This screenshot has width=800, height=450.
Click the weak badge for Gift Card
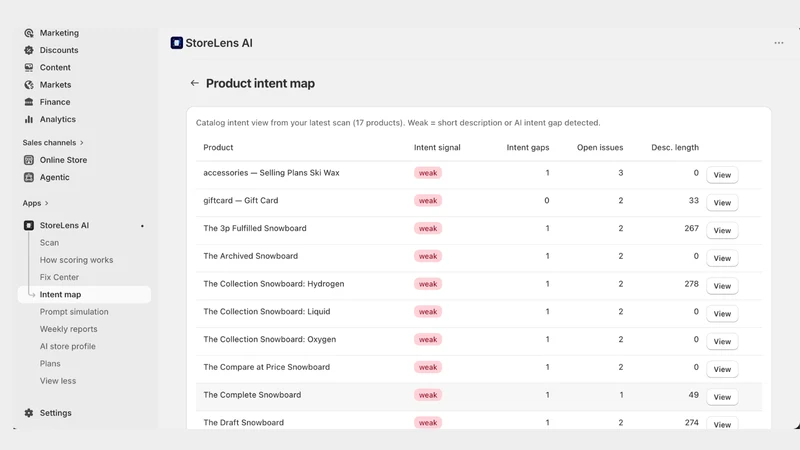point(428,201)
